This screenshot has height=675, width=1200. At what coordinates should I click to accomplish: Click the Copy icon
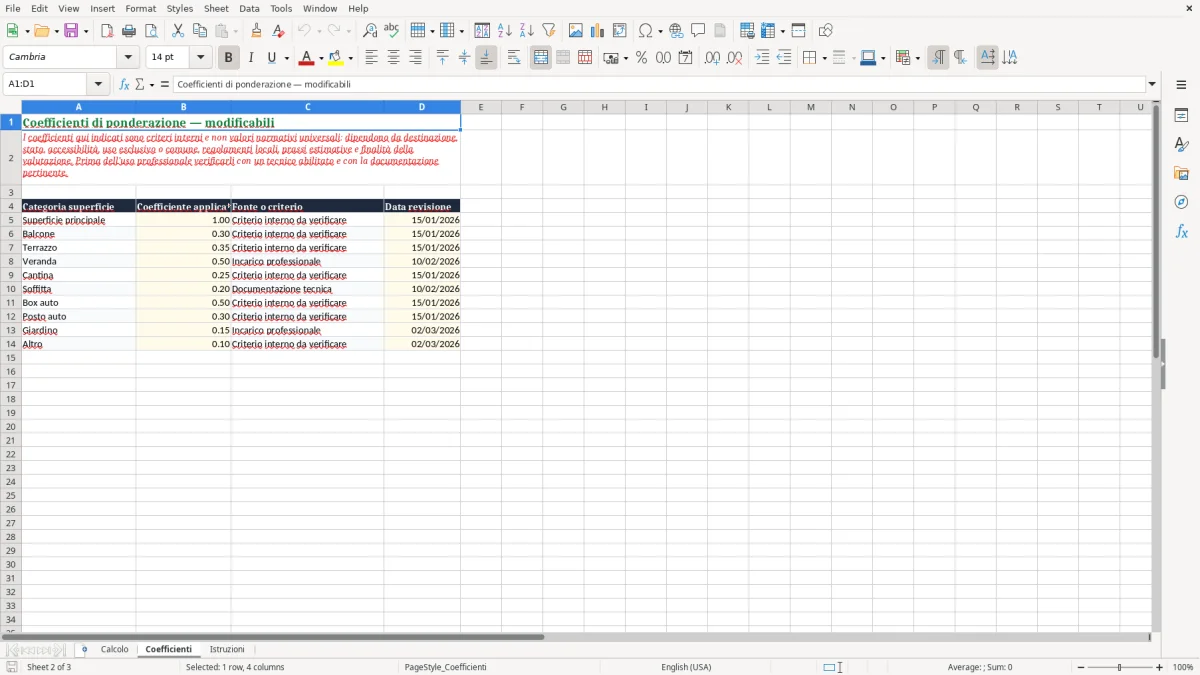200,31
